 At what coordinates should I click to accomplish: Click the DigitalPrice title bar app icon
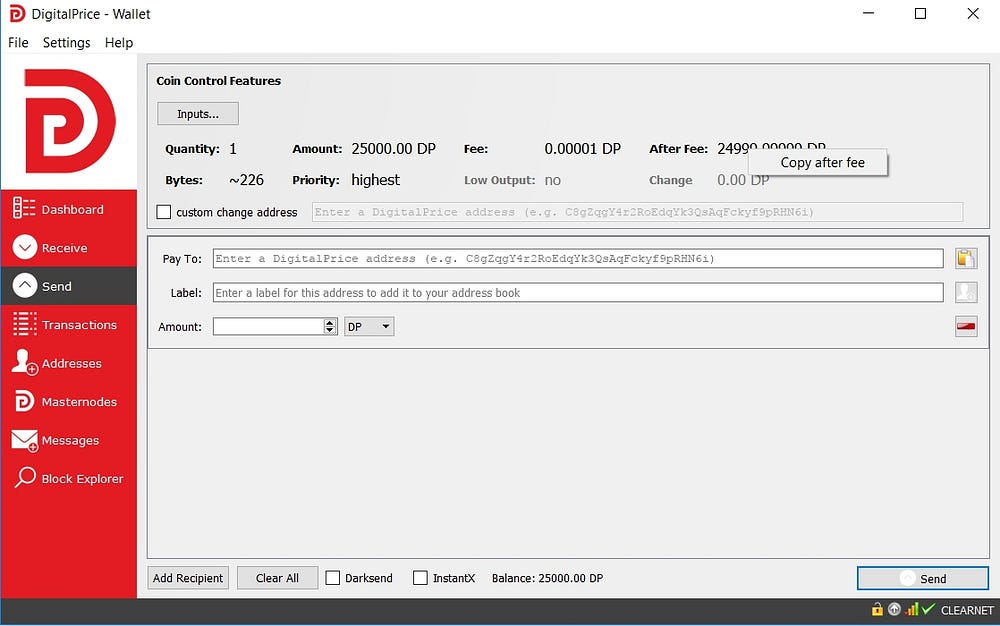tap(17, 13)
